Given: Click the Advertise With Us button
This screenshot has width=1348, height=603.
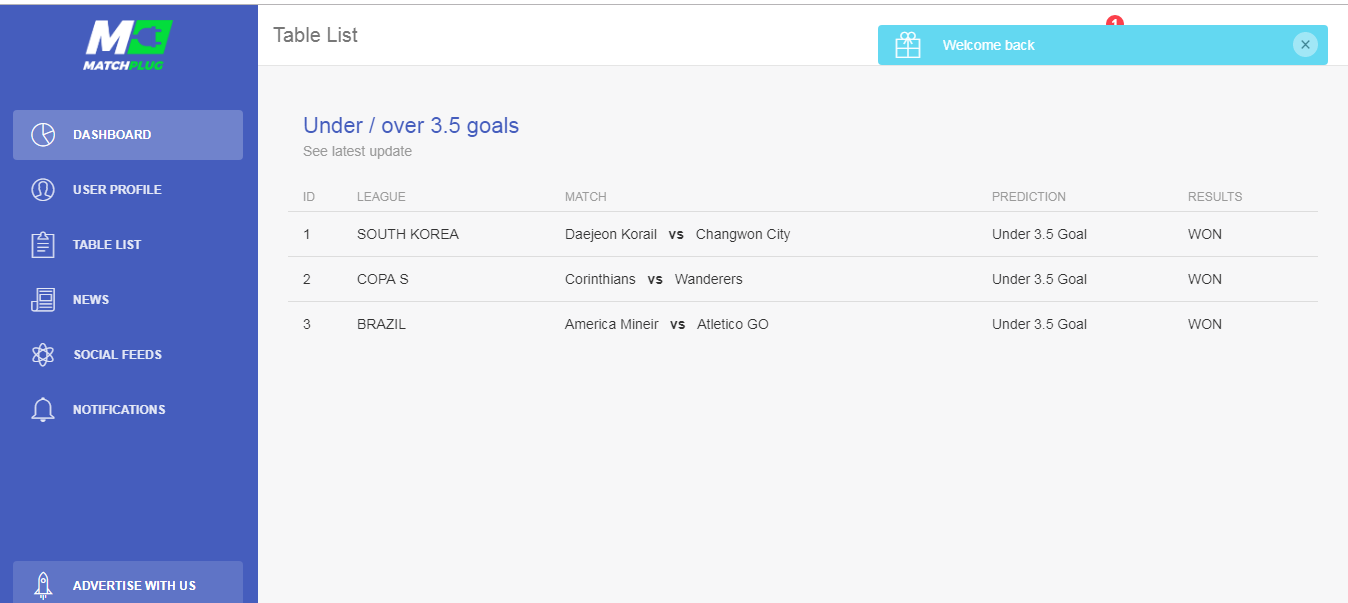Looking at the screenshot, I should [x=134, y=585].
